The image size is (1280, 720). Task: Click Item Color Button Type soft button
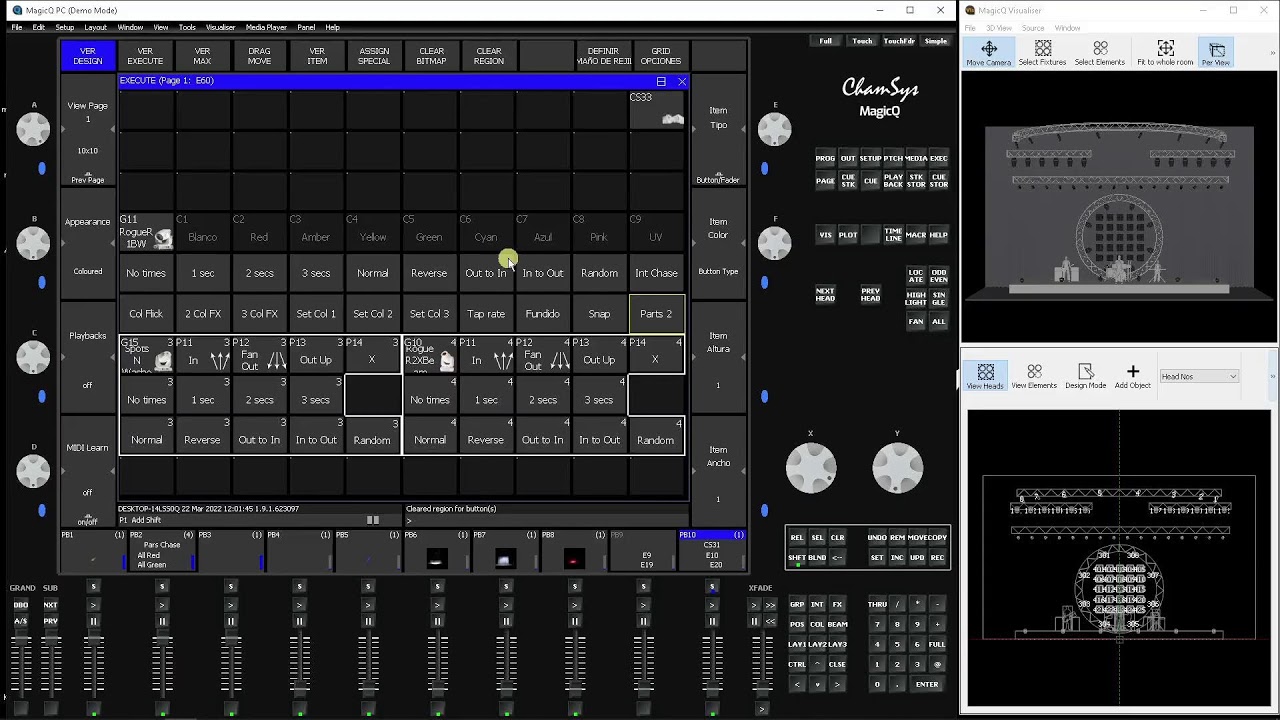click(718, 245)
